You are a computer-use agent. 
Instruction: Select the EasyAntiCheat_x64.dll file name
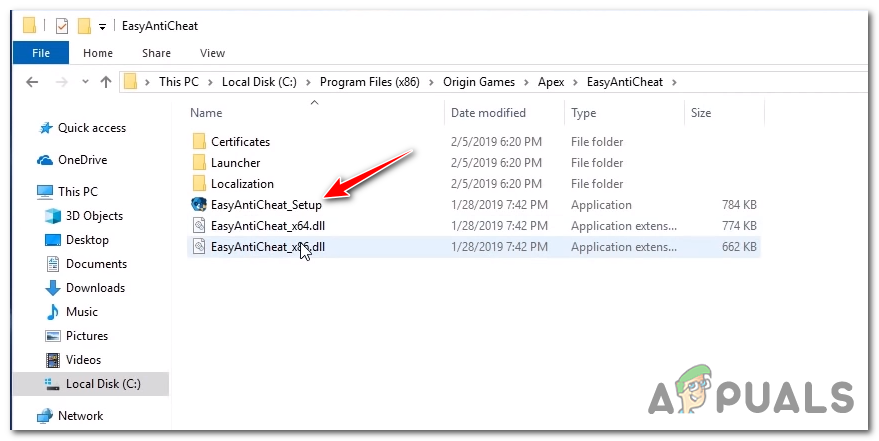pos(268,226)
